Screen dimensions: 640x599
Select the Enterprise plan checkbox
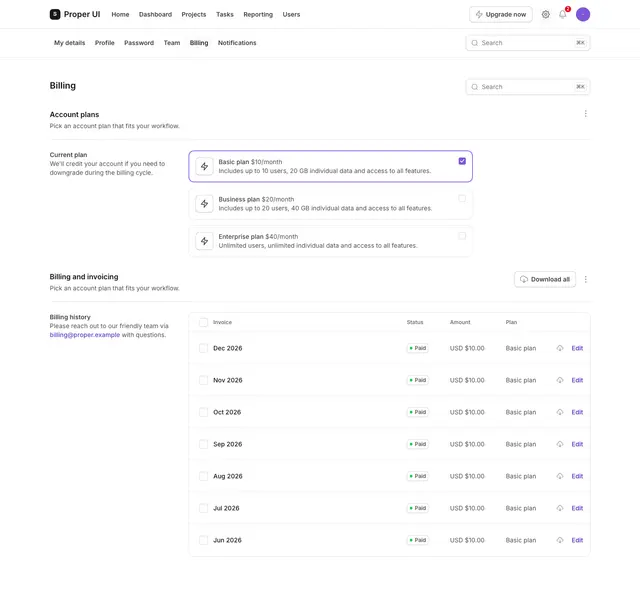pos(462,236)
